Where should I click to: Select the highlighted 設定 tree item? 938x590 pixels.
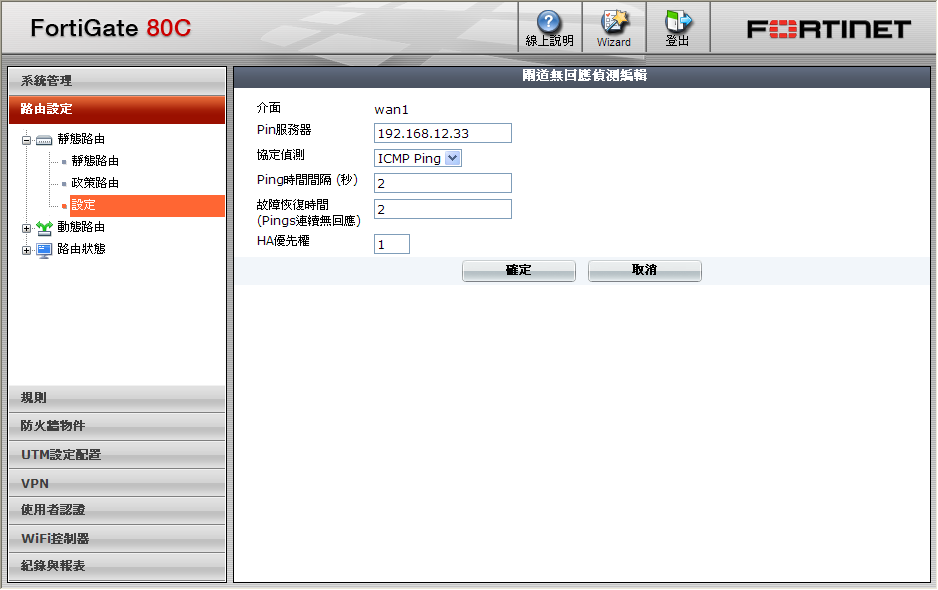click(147, 205)
